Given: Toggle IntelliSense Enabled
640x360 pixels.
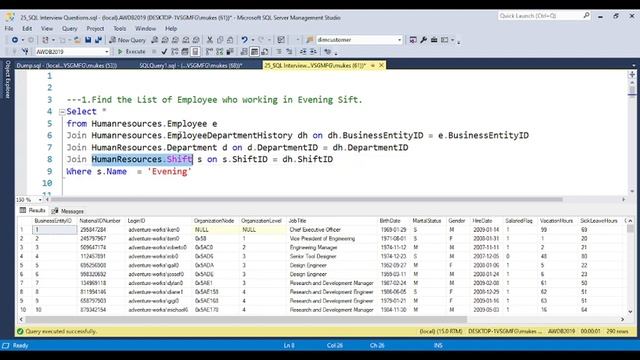Looking at the screenshot, I should tap(195, 52).
